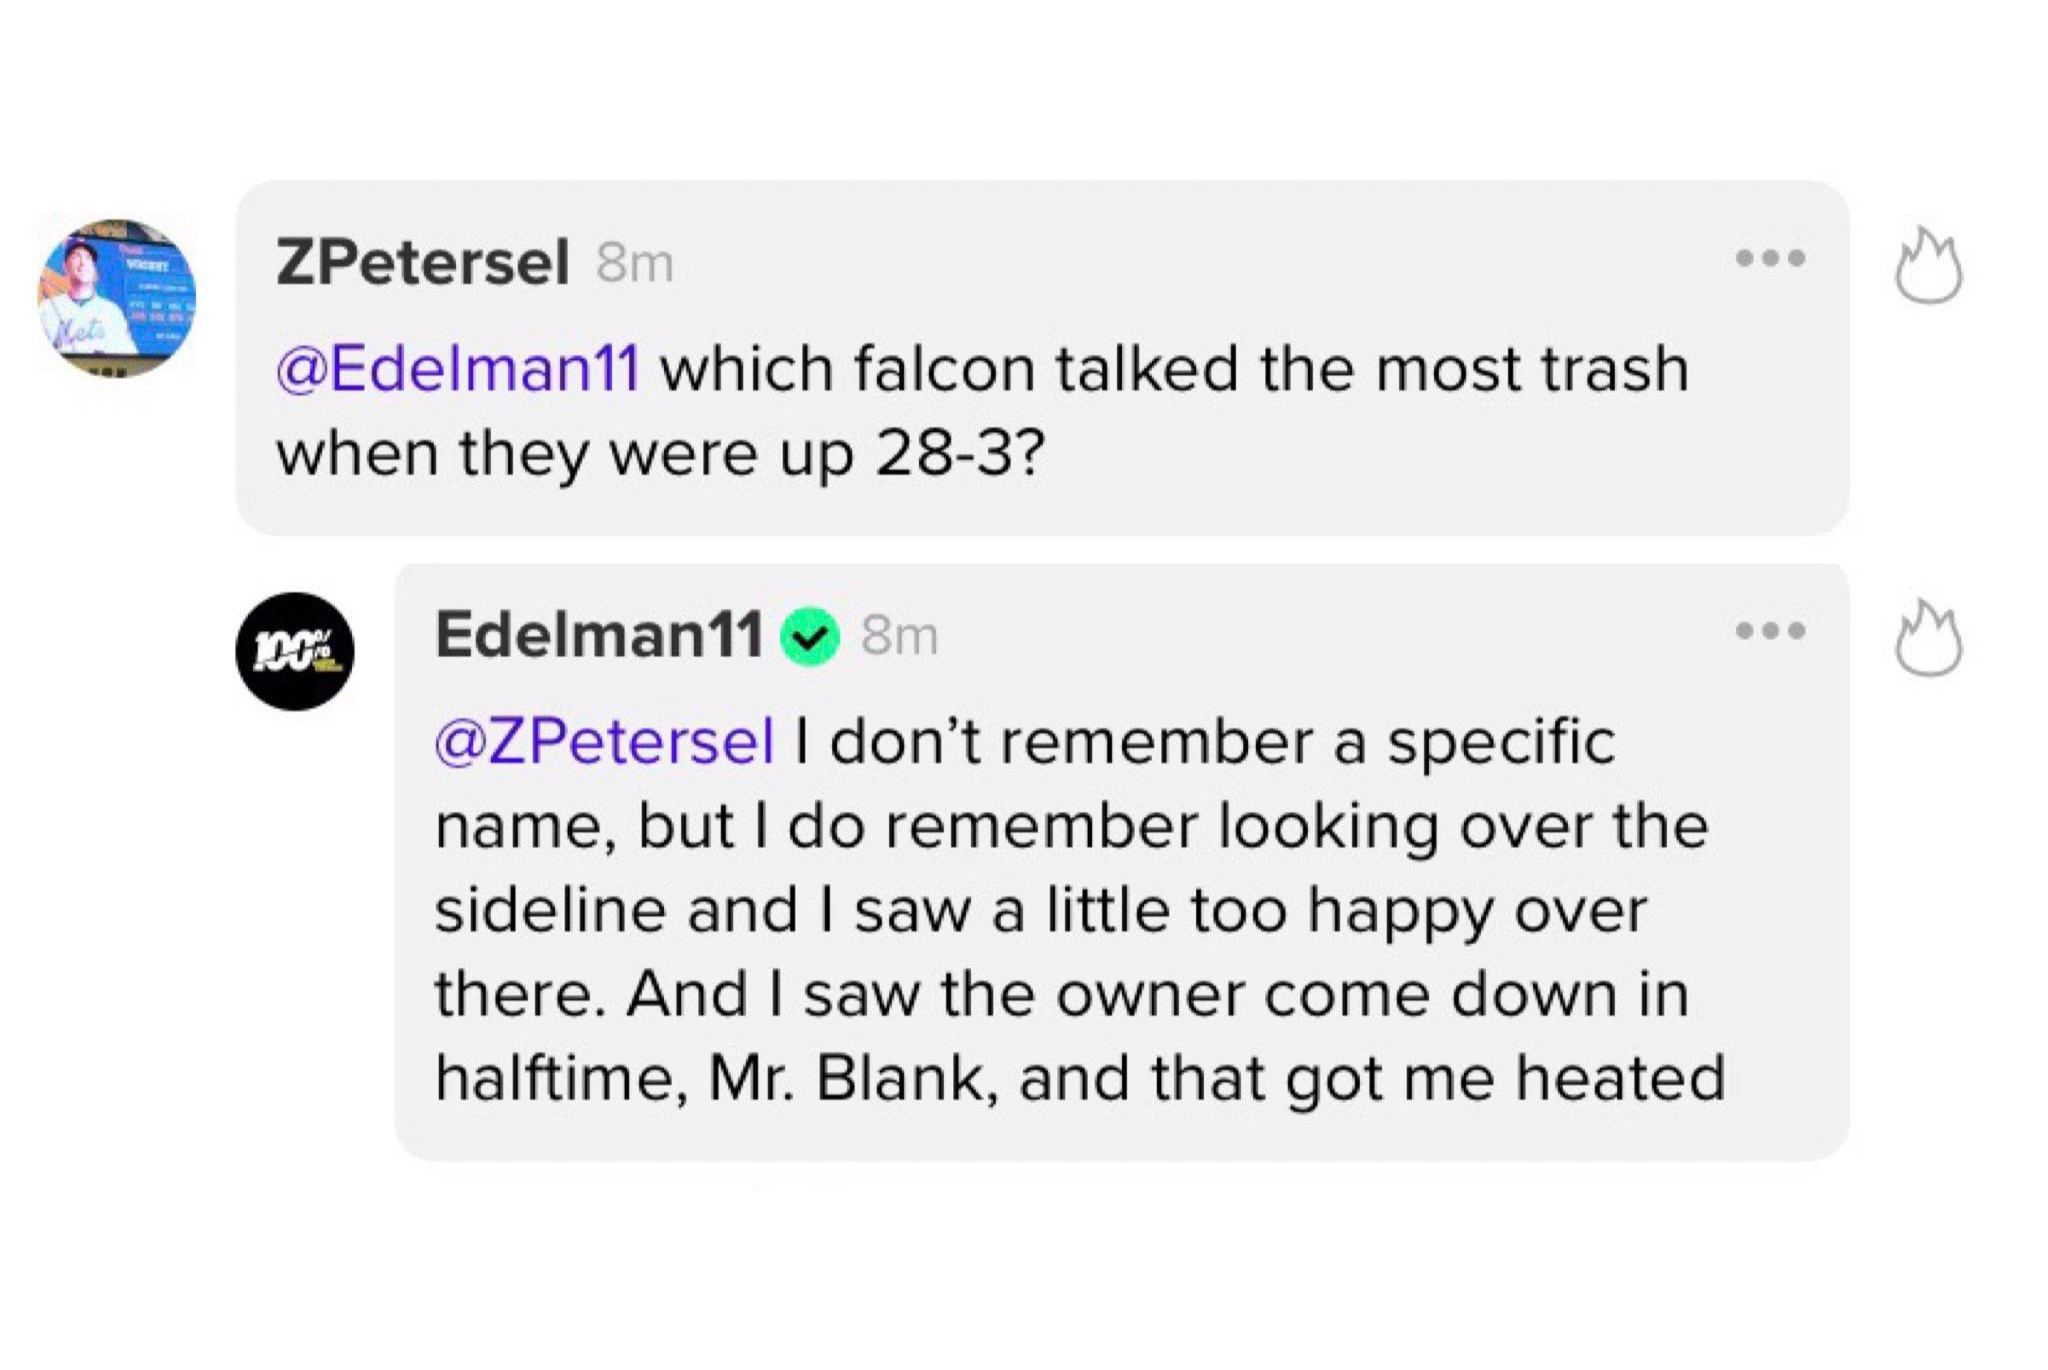Click the @Edelman11 mention in the question
Screen dimensions: 2048x1370
(457, 369)
